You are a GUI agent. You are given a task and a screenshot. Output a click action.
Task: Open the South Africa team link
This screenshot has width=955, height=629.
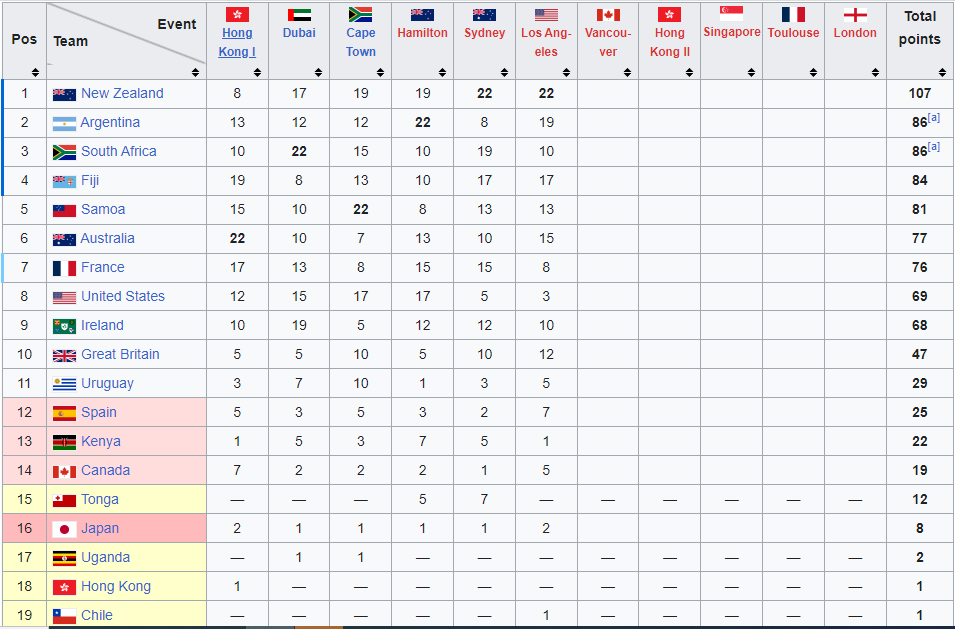tap(119, 151)
